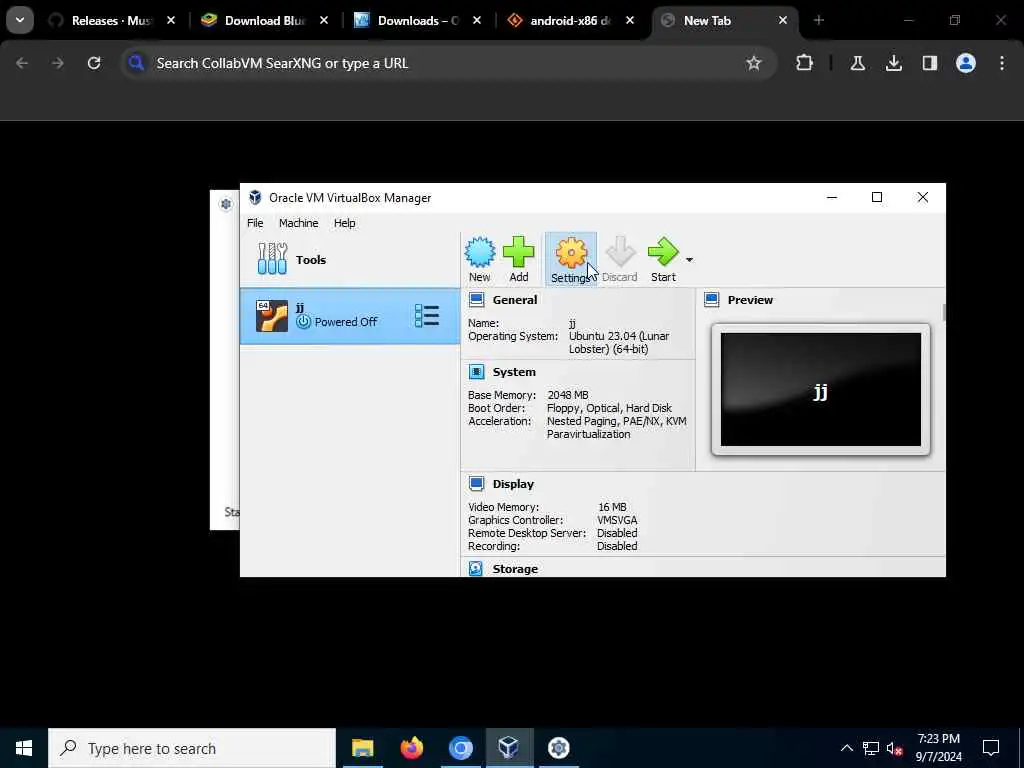Viewport: 1024px width, 768px height.
Task: Switch to the Download BlueStacks tab
Action: 265,20
